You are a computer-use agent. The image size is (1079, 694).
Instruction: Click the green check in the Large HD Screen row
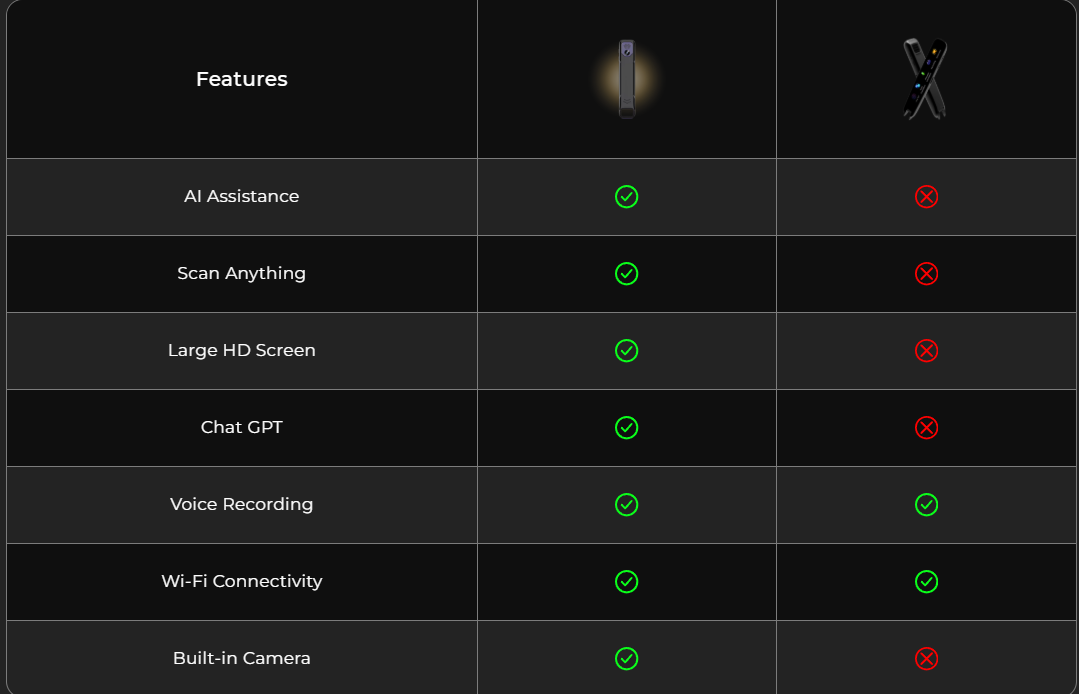click(x=626, y=351)
